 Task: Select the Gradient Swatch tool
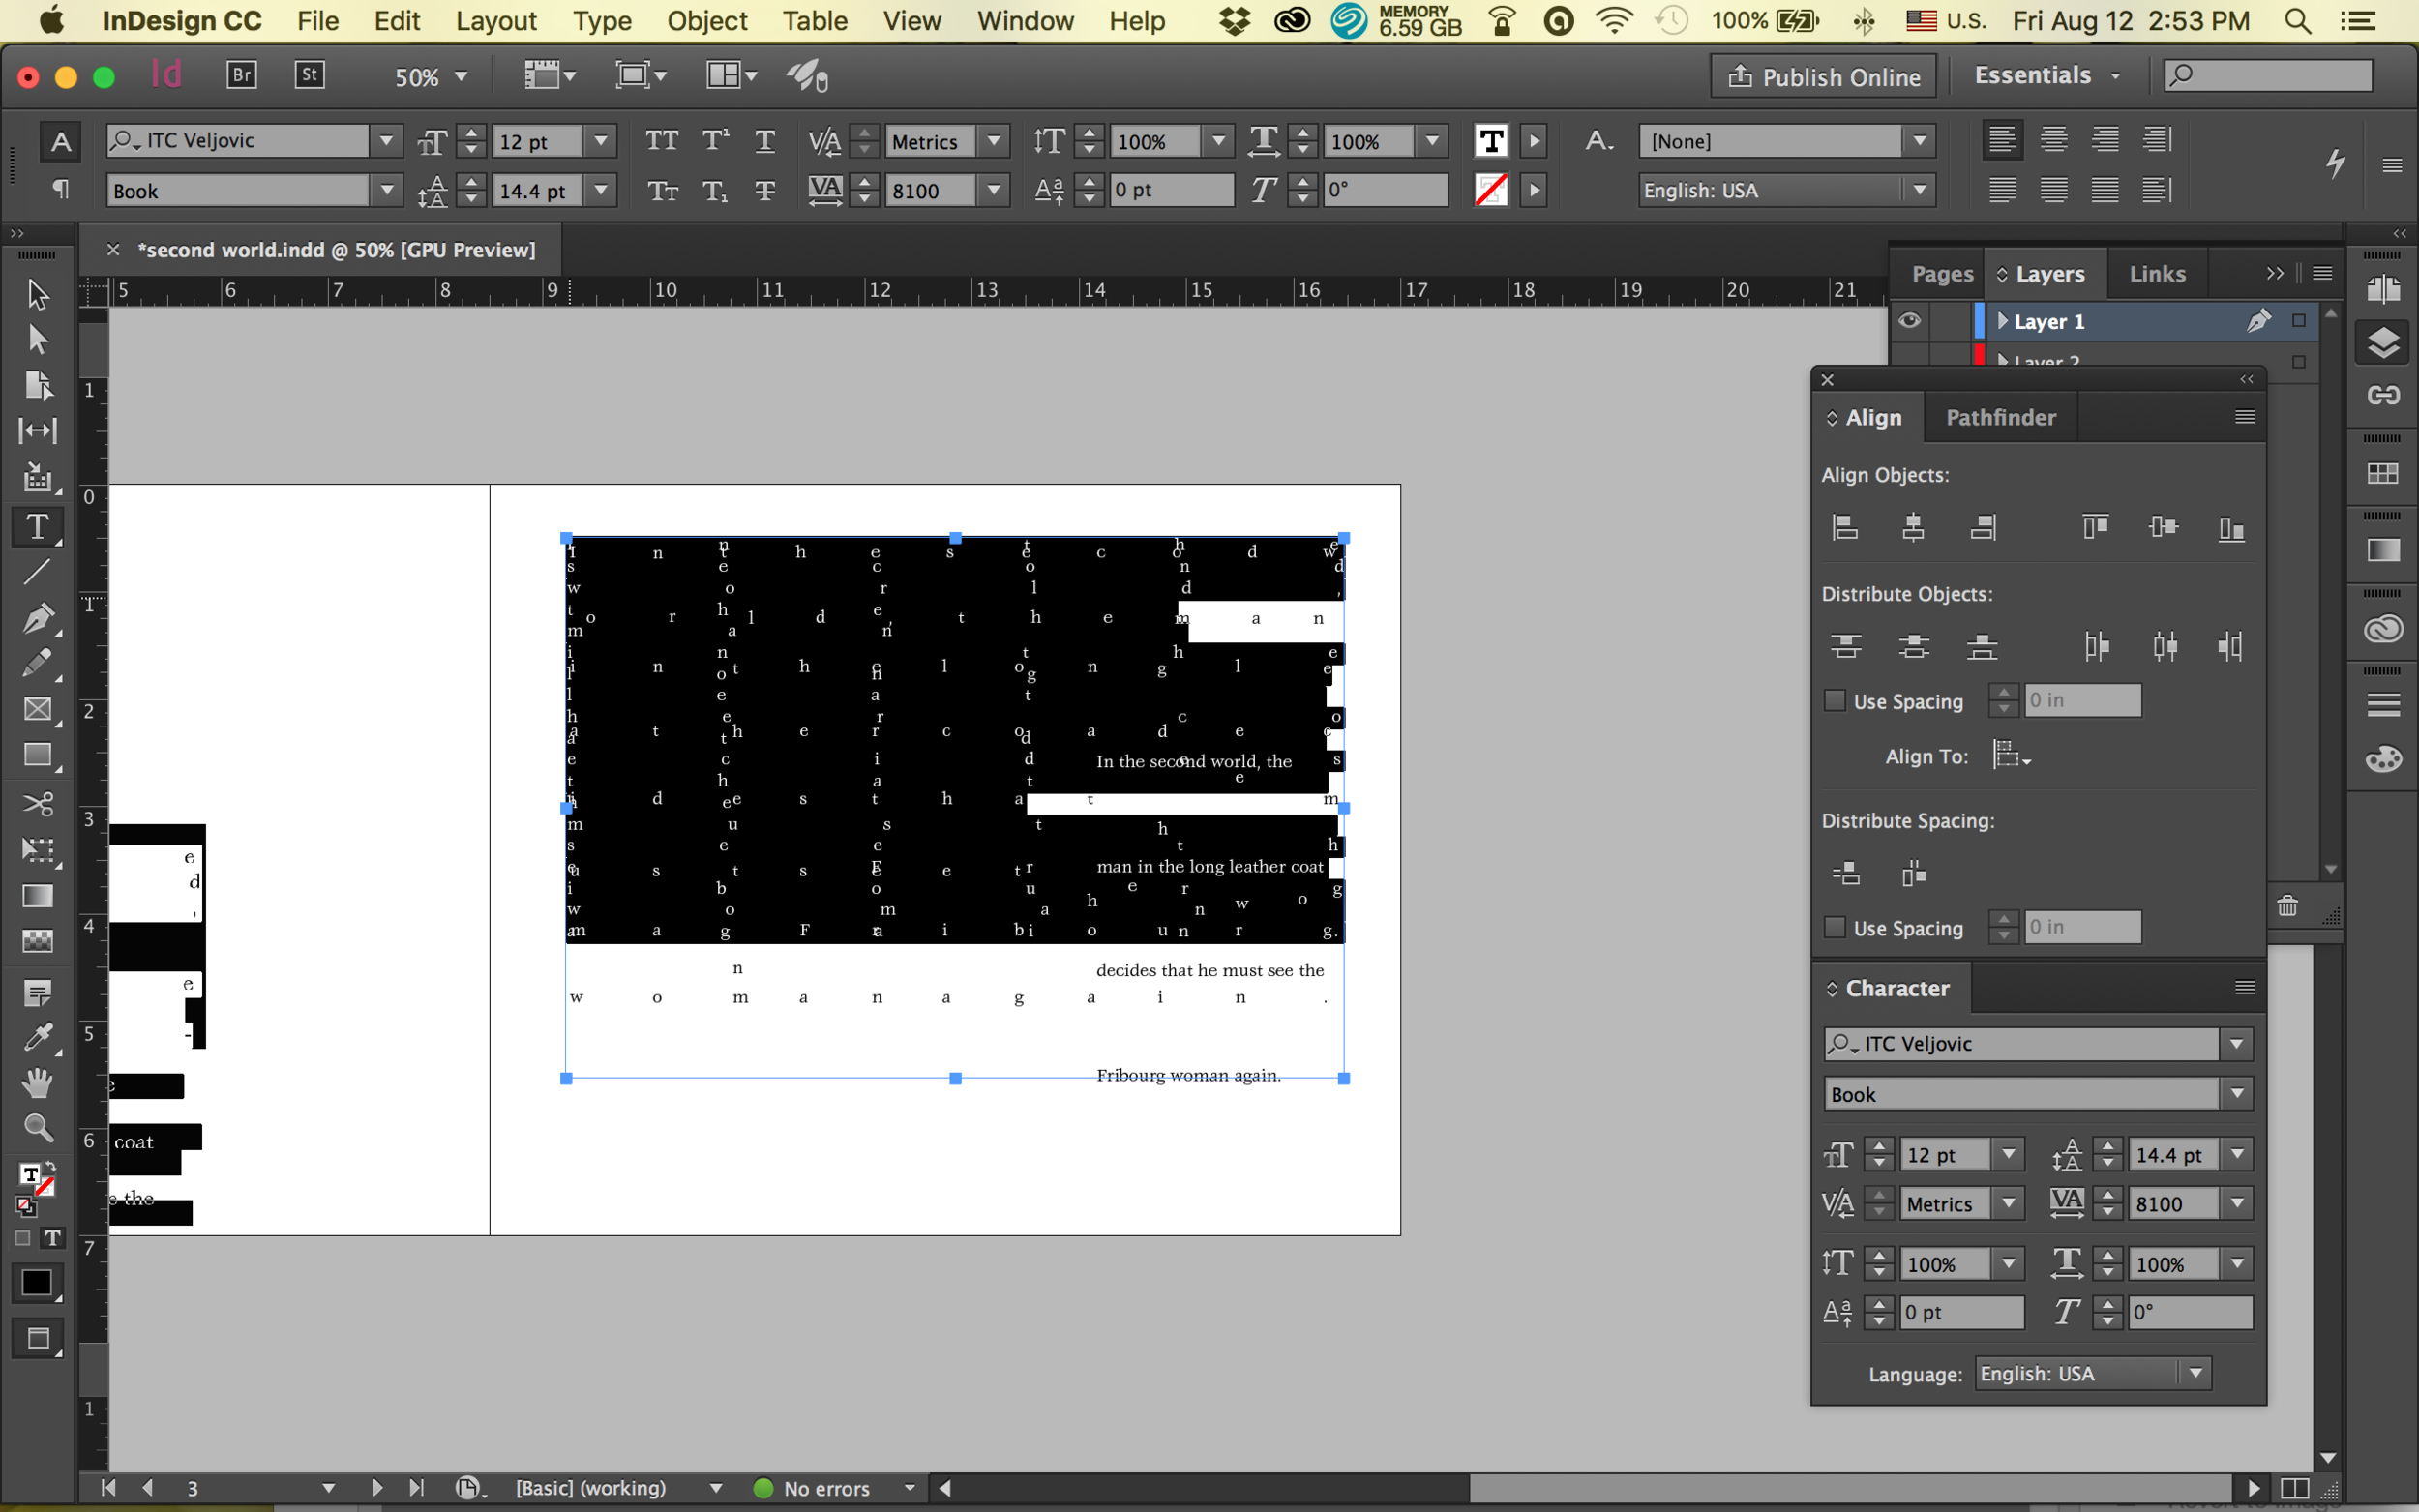[37, 895]
